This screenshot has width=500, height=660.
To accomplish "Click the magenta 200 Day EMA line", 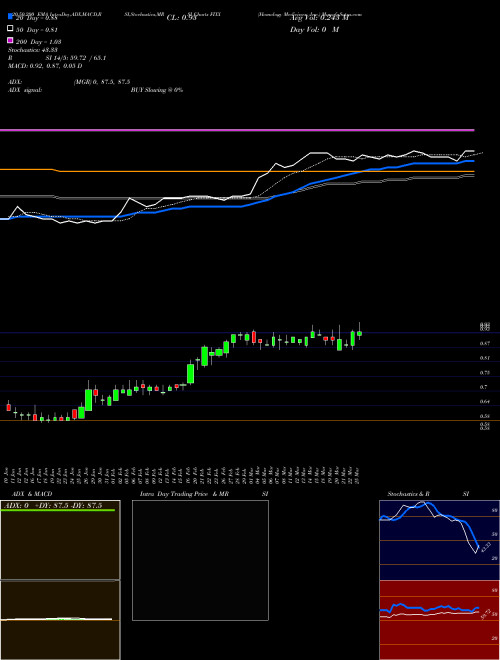I will [x=237, y=130].
